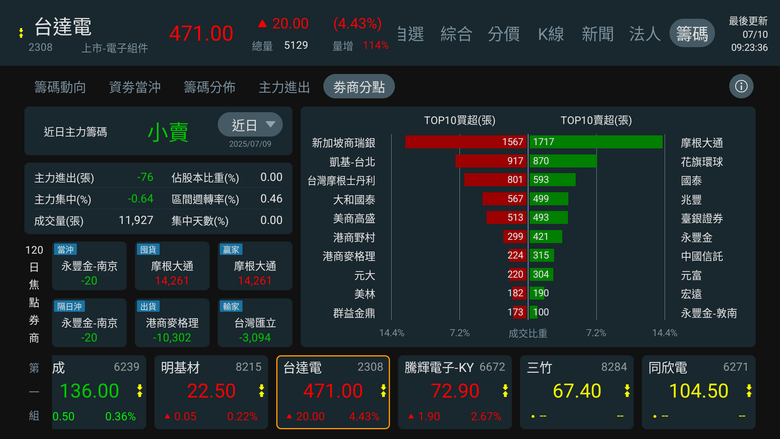The width and height of the screenshot is (780, 439).
Task: Open the K線 chart tab
Action: [x=551, y=34]
